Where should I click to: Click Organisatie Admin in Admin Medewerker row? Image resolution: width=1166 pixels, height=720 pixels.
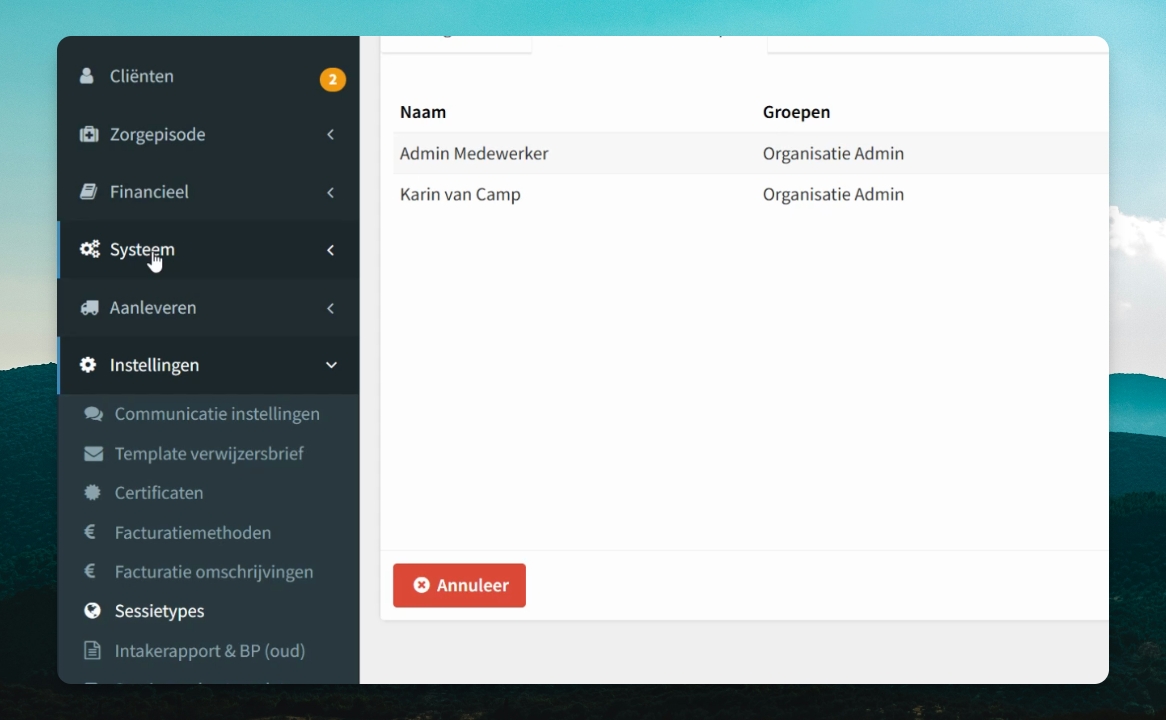coord(834,153)
